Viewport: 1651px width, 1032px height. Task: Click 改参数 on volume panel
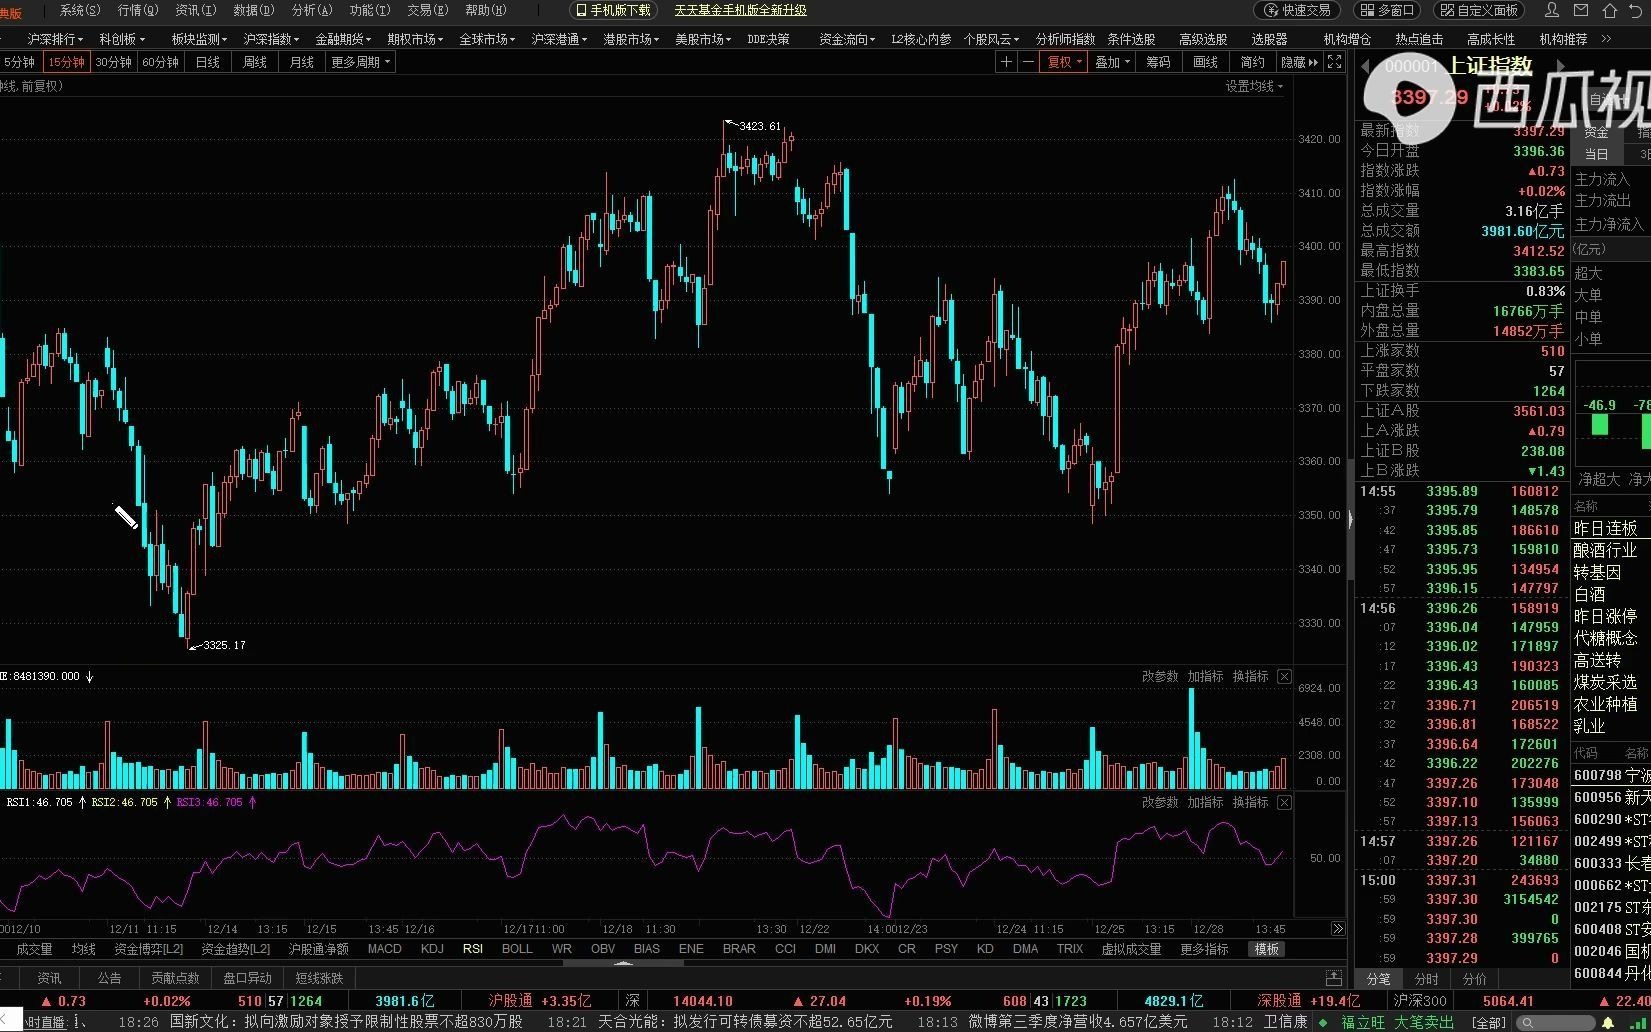1160,677
